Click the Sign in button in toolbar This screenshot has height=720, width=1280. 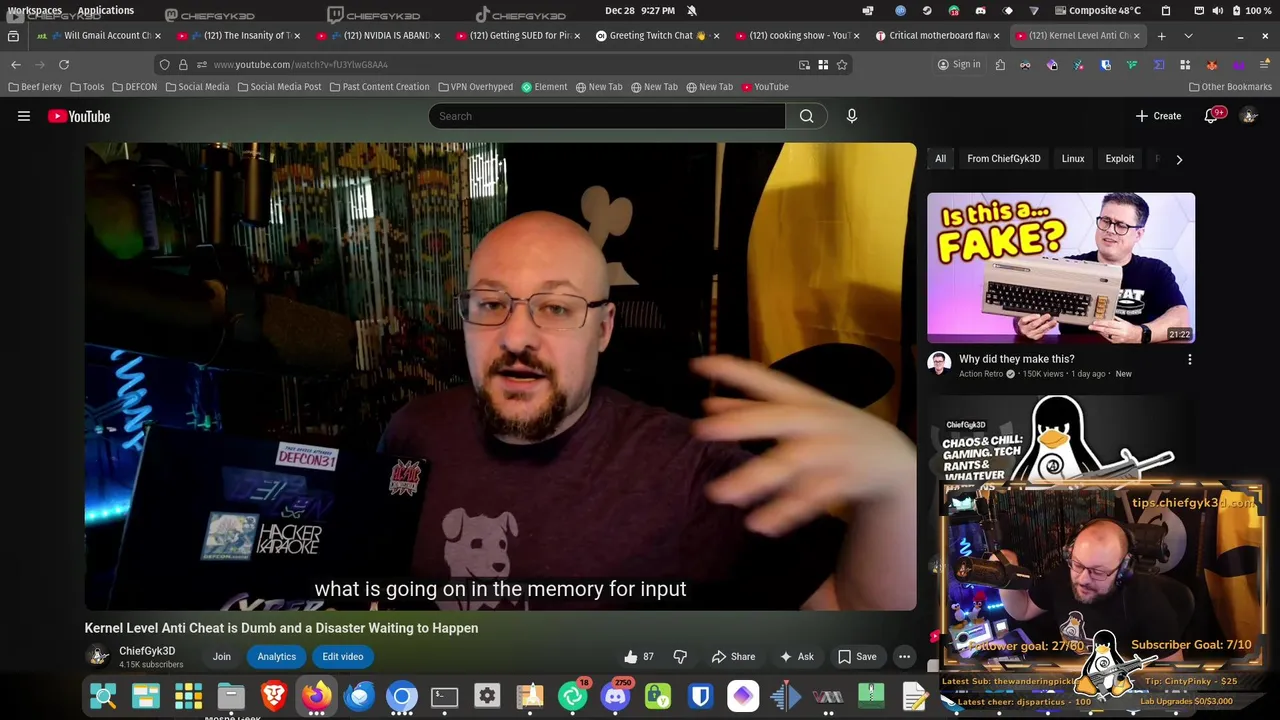click(959, 64)
